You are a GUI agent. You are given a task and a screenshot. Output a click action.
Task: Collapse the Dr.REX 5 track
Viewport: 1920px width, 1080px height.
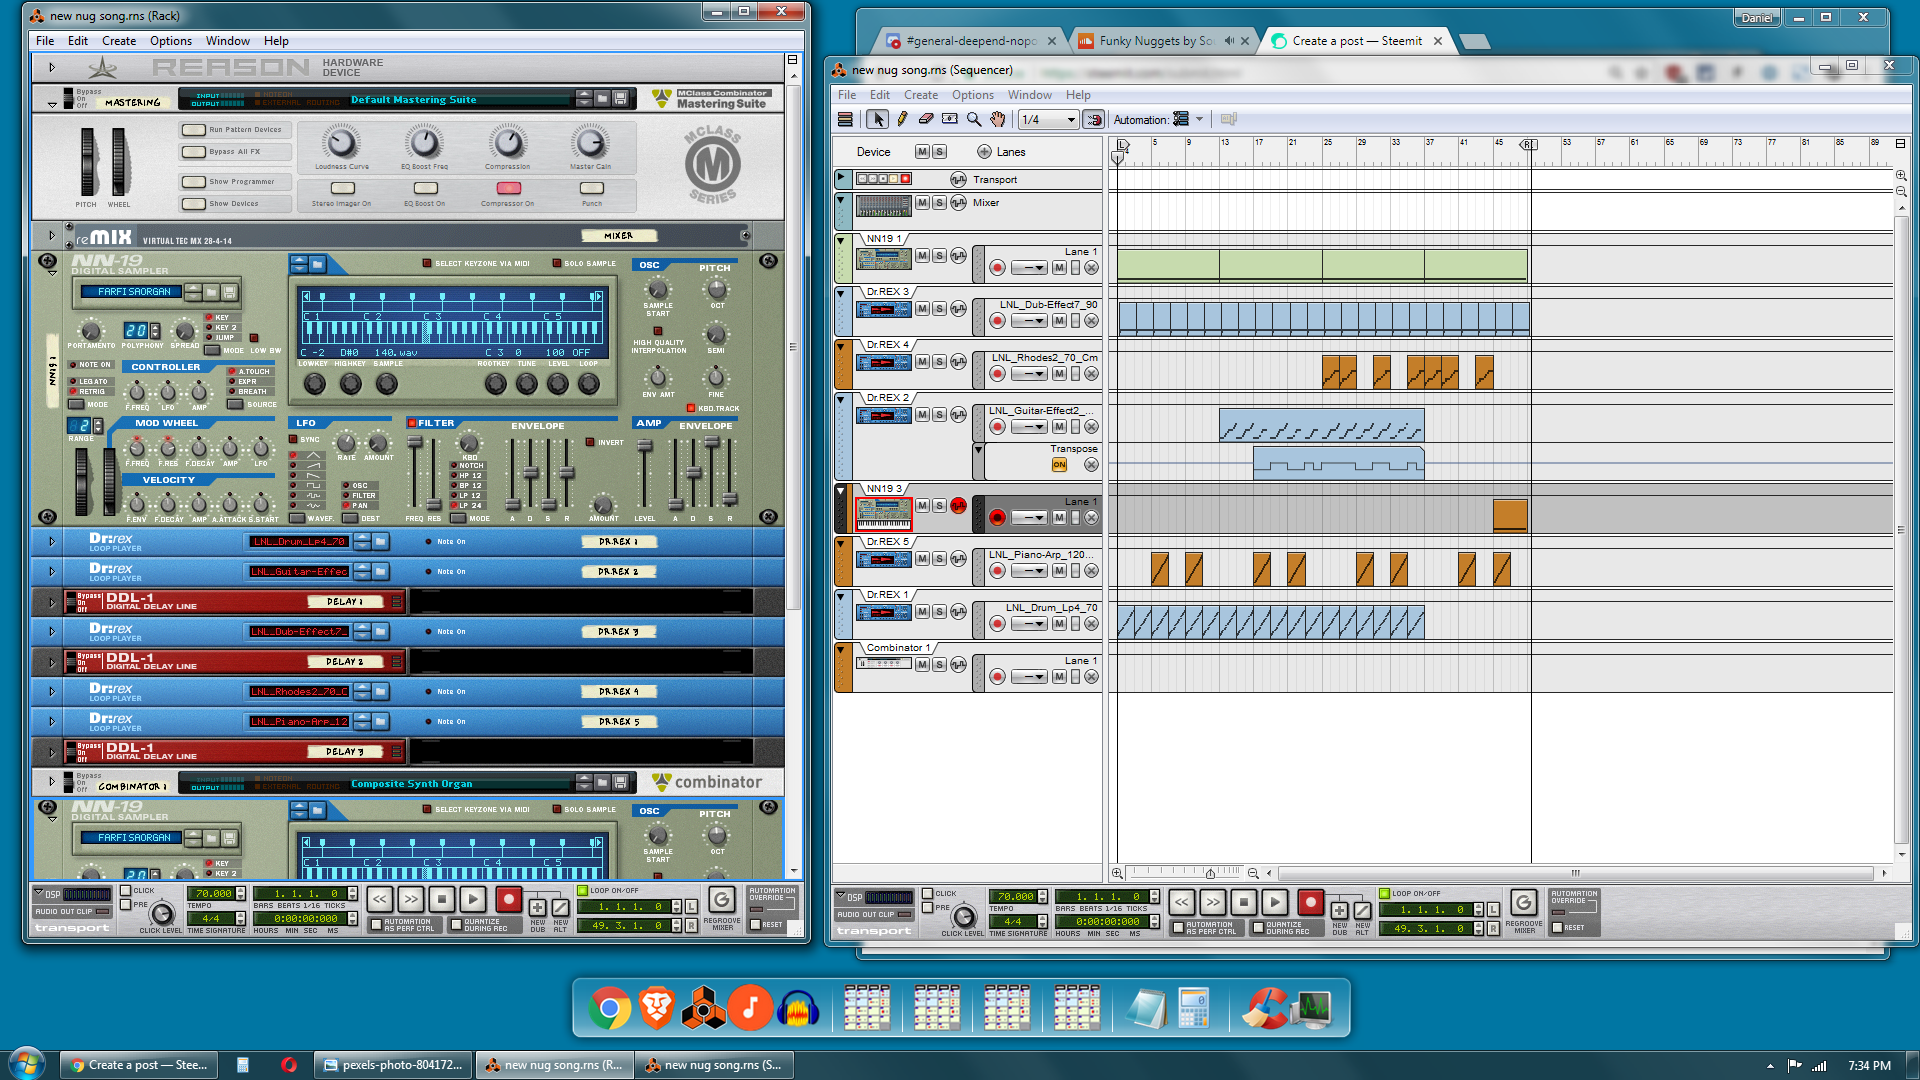841,543
